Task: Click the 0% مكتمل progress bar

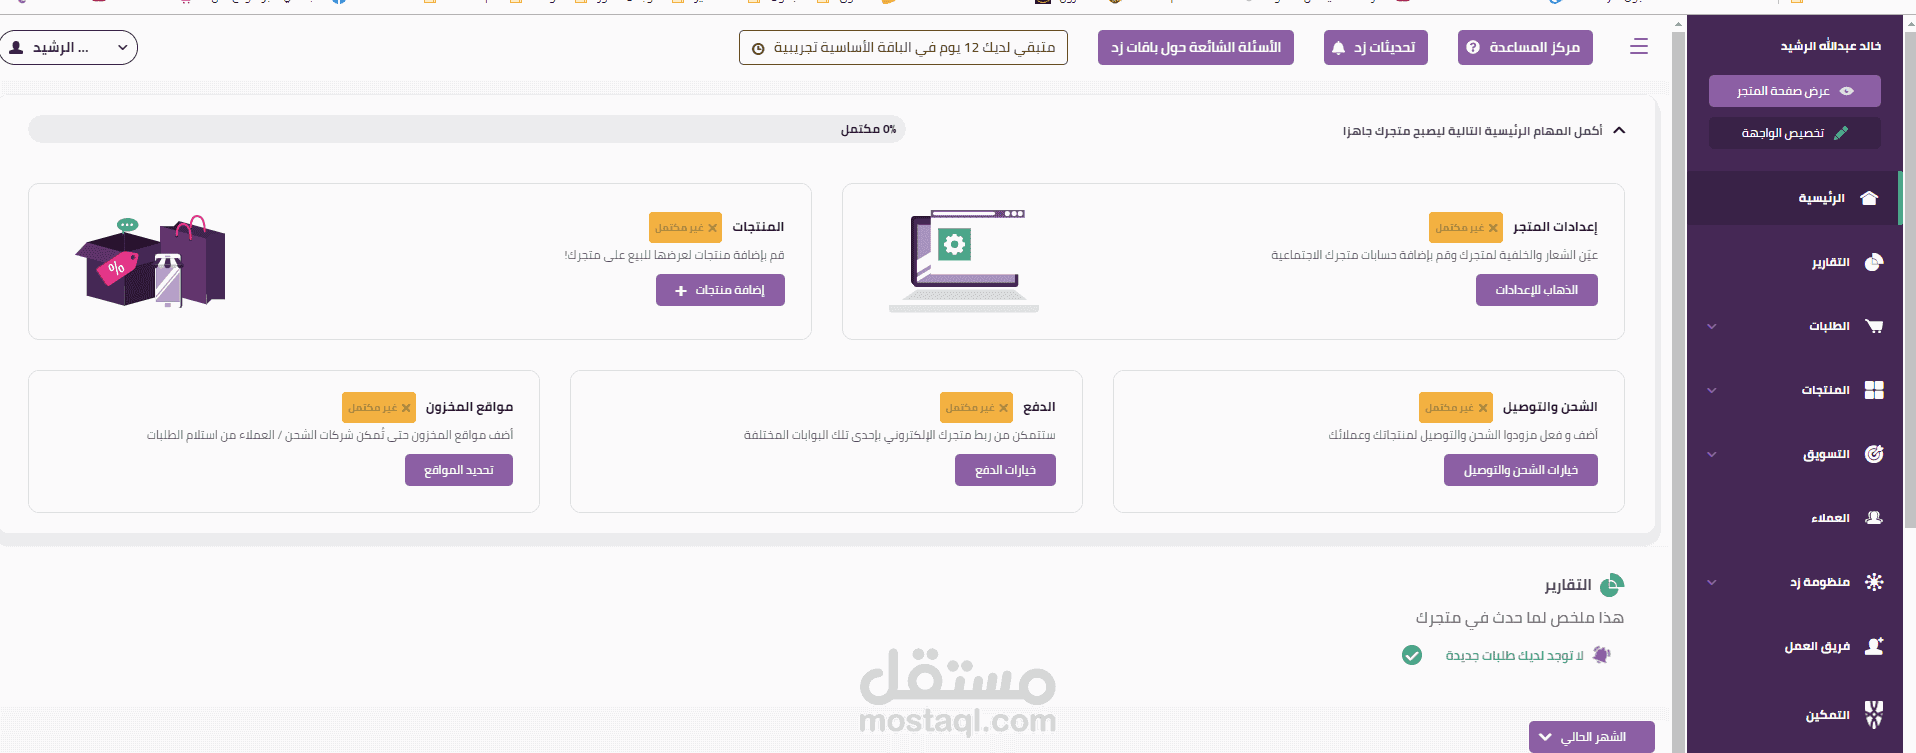Action: 466,129
